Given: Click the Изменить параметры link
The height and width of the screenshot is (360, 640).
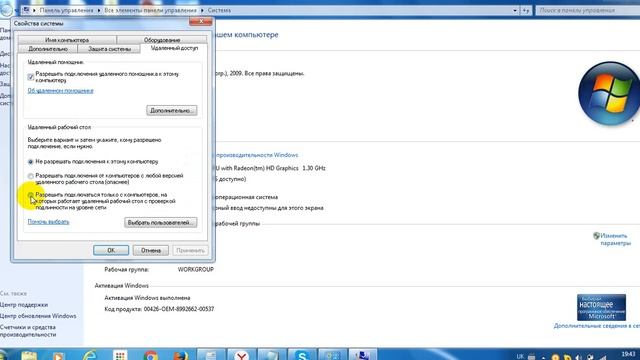Looking at the screenshot, I should point(615,239).
